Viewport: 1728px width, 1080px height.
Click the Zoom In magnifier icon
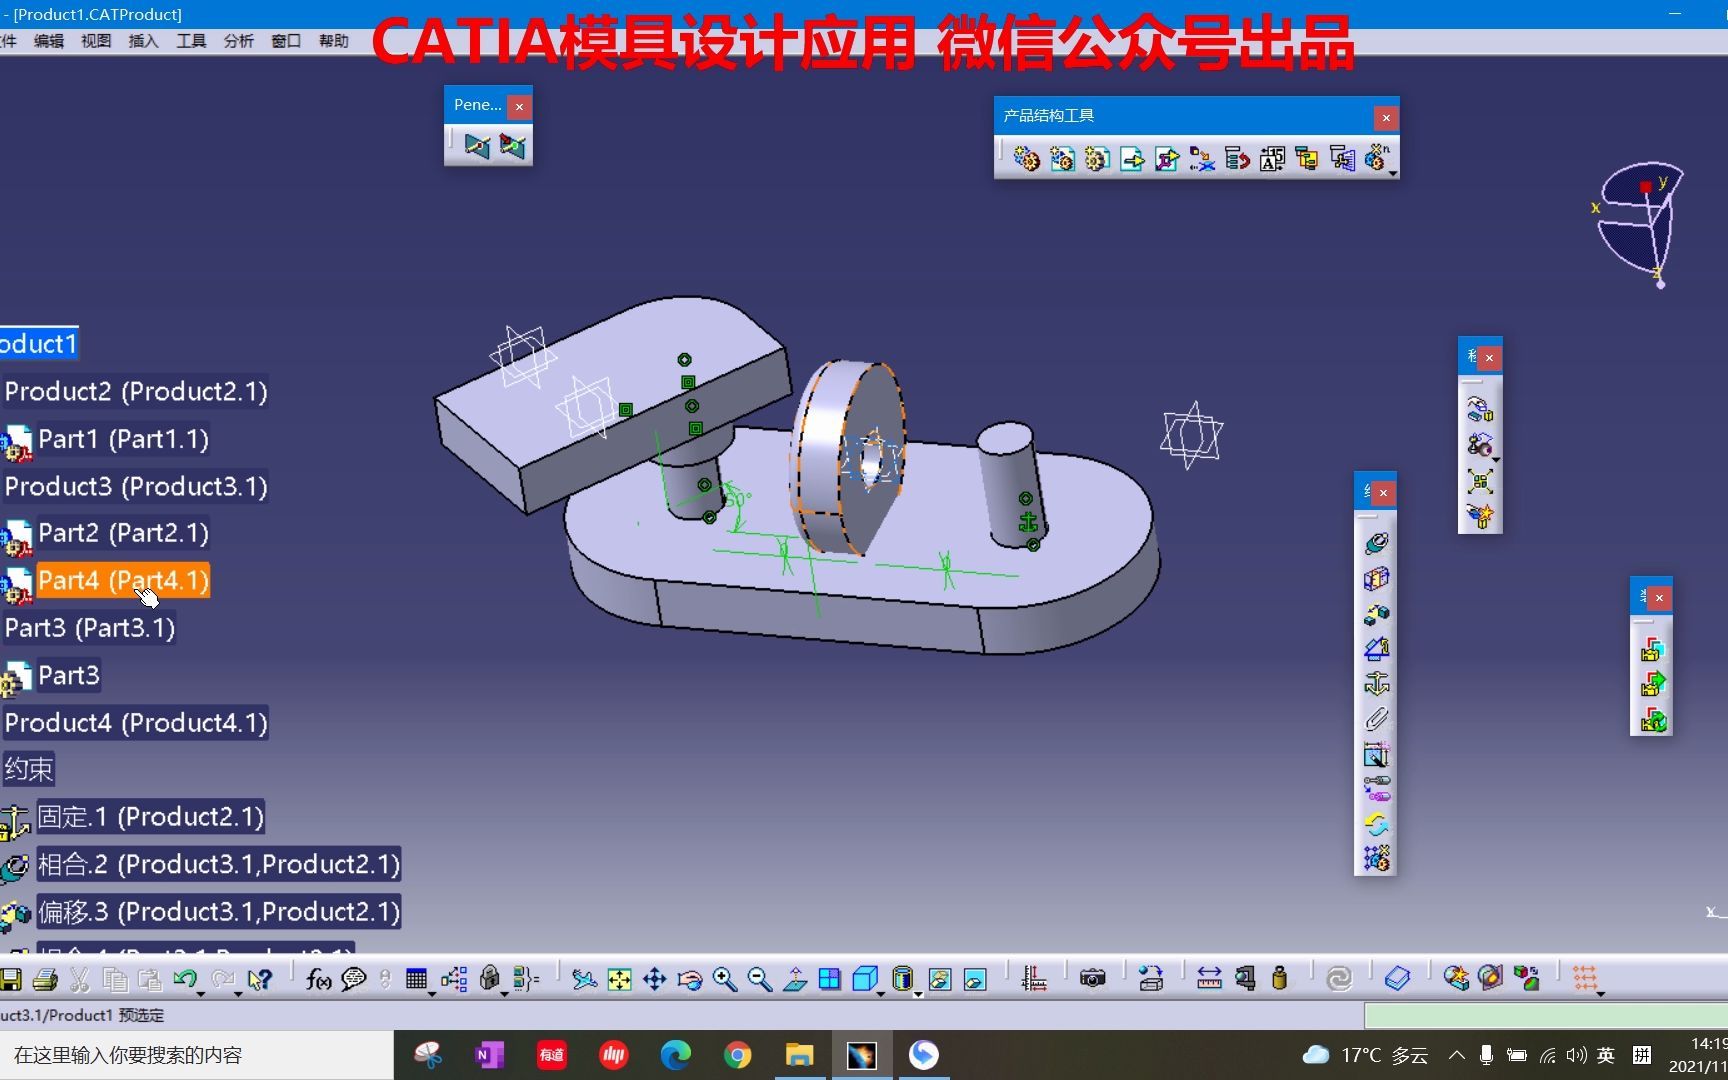pyautogui.click(x=725, y=979)
